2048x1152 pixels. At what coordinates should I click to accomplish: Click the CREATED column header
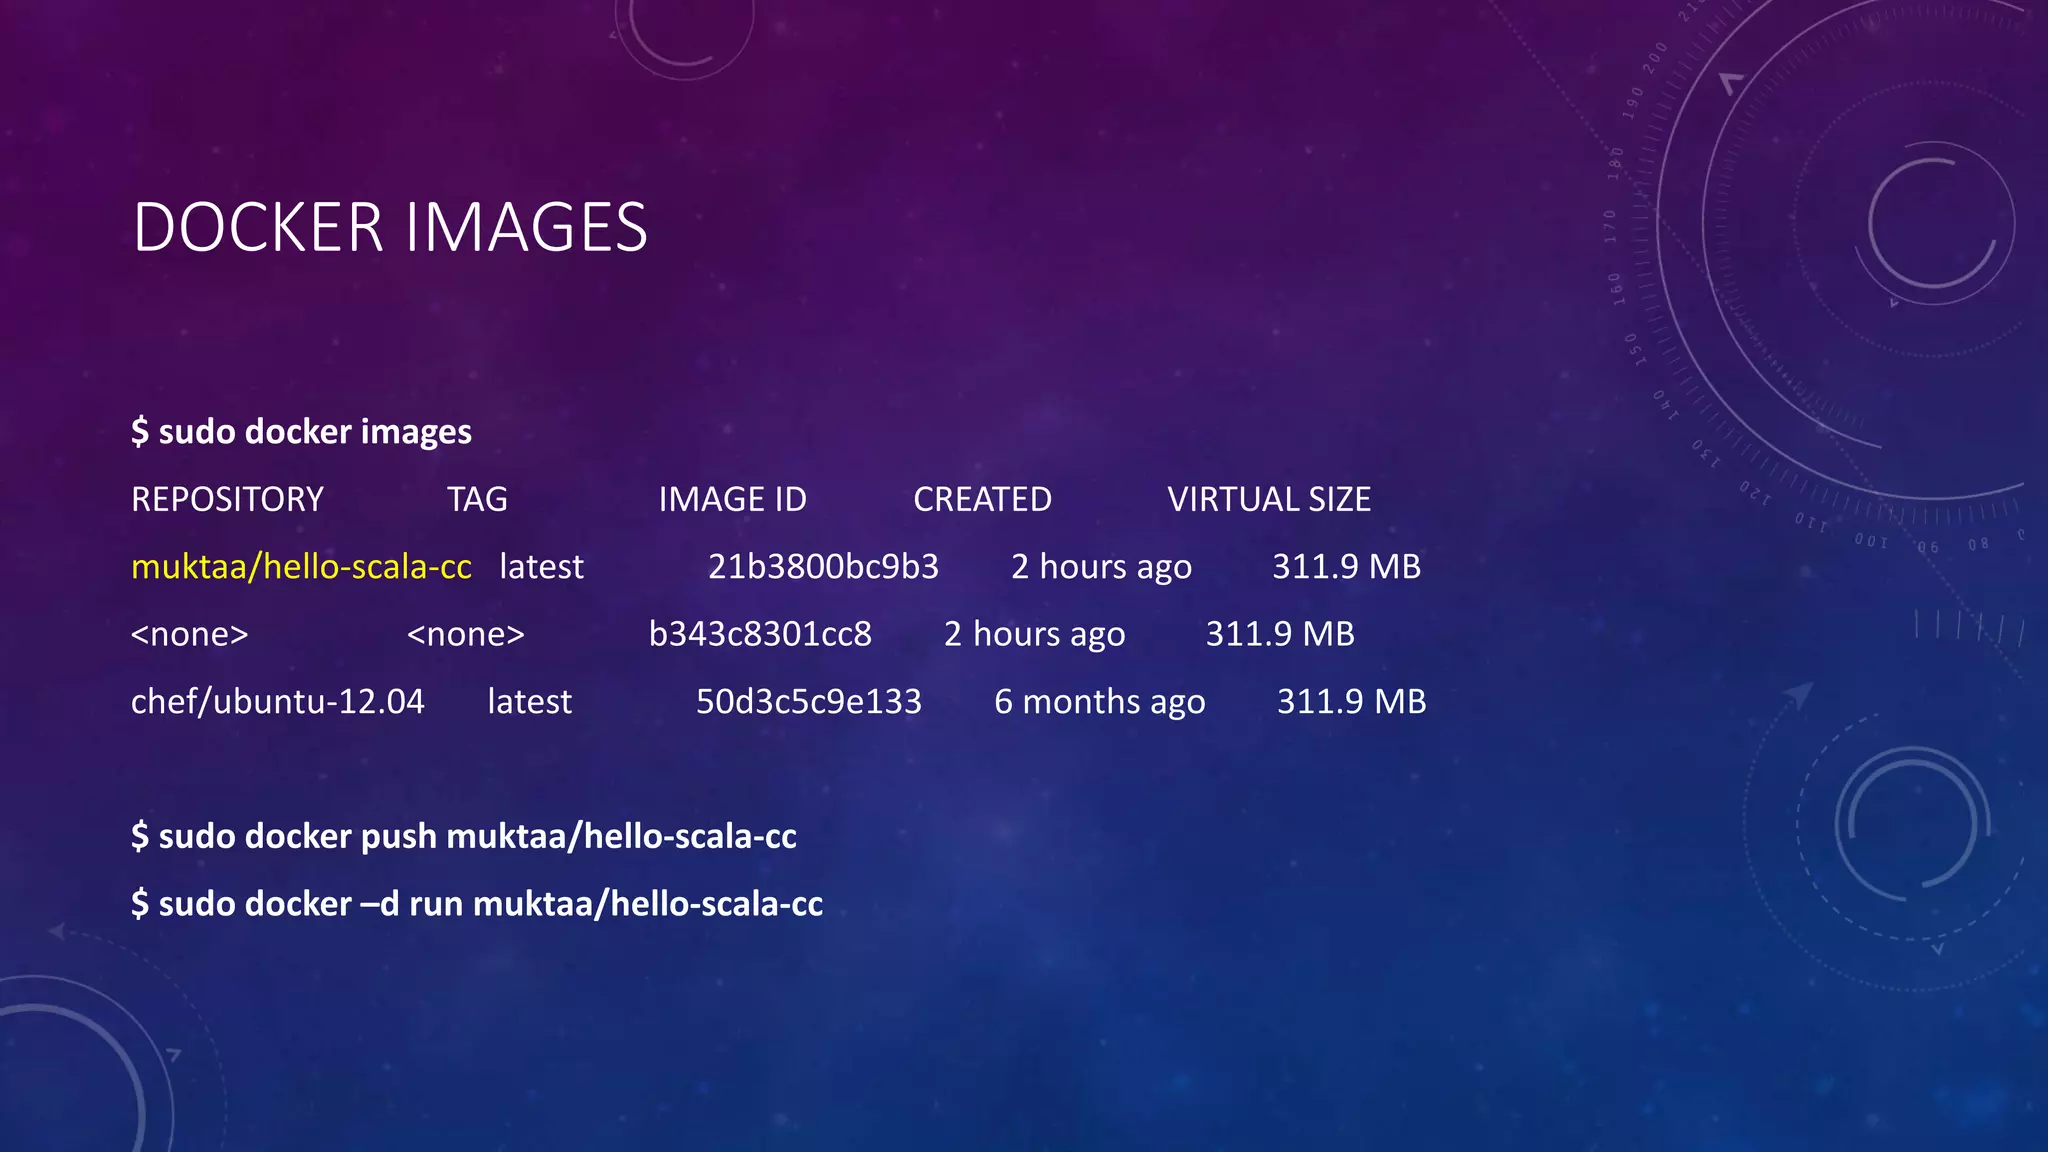pos(982,499)
